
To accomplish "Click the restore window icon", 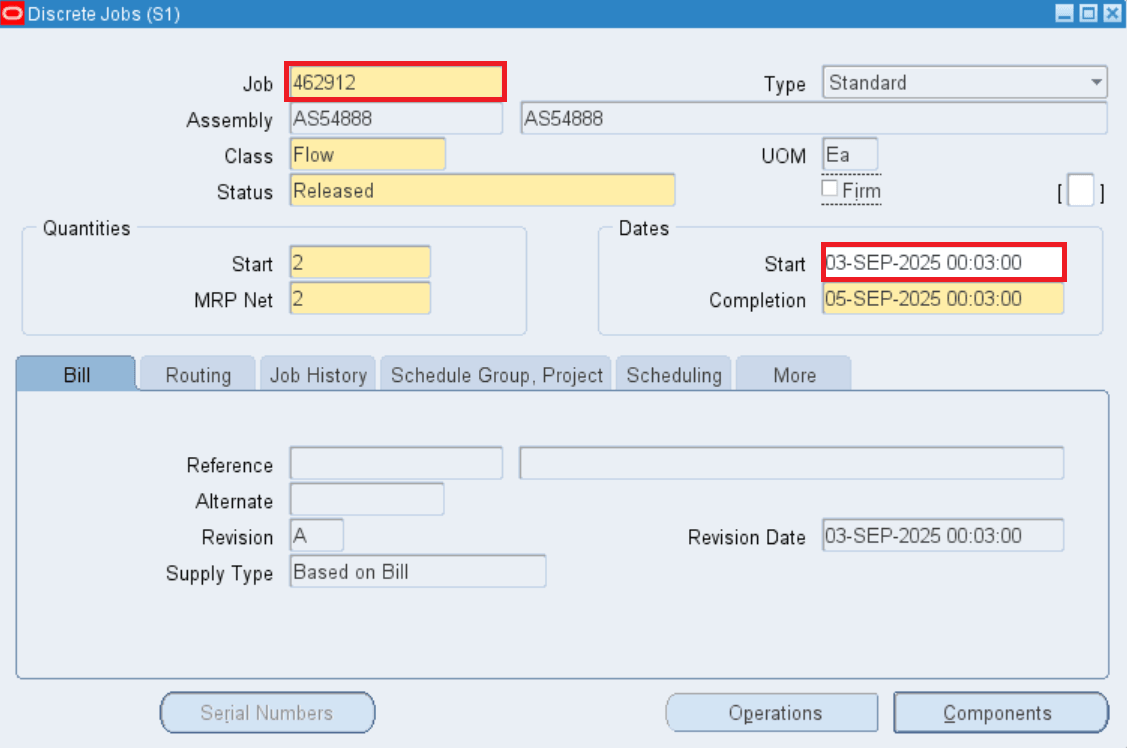I will click(1087, 13).
